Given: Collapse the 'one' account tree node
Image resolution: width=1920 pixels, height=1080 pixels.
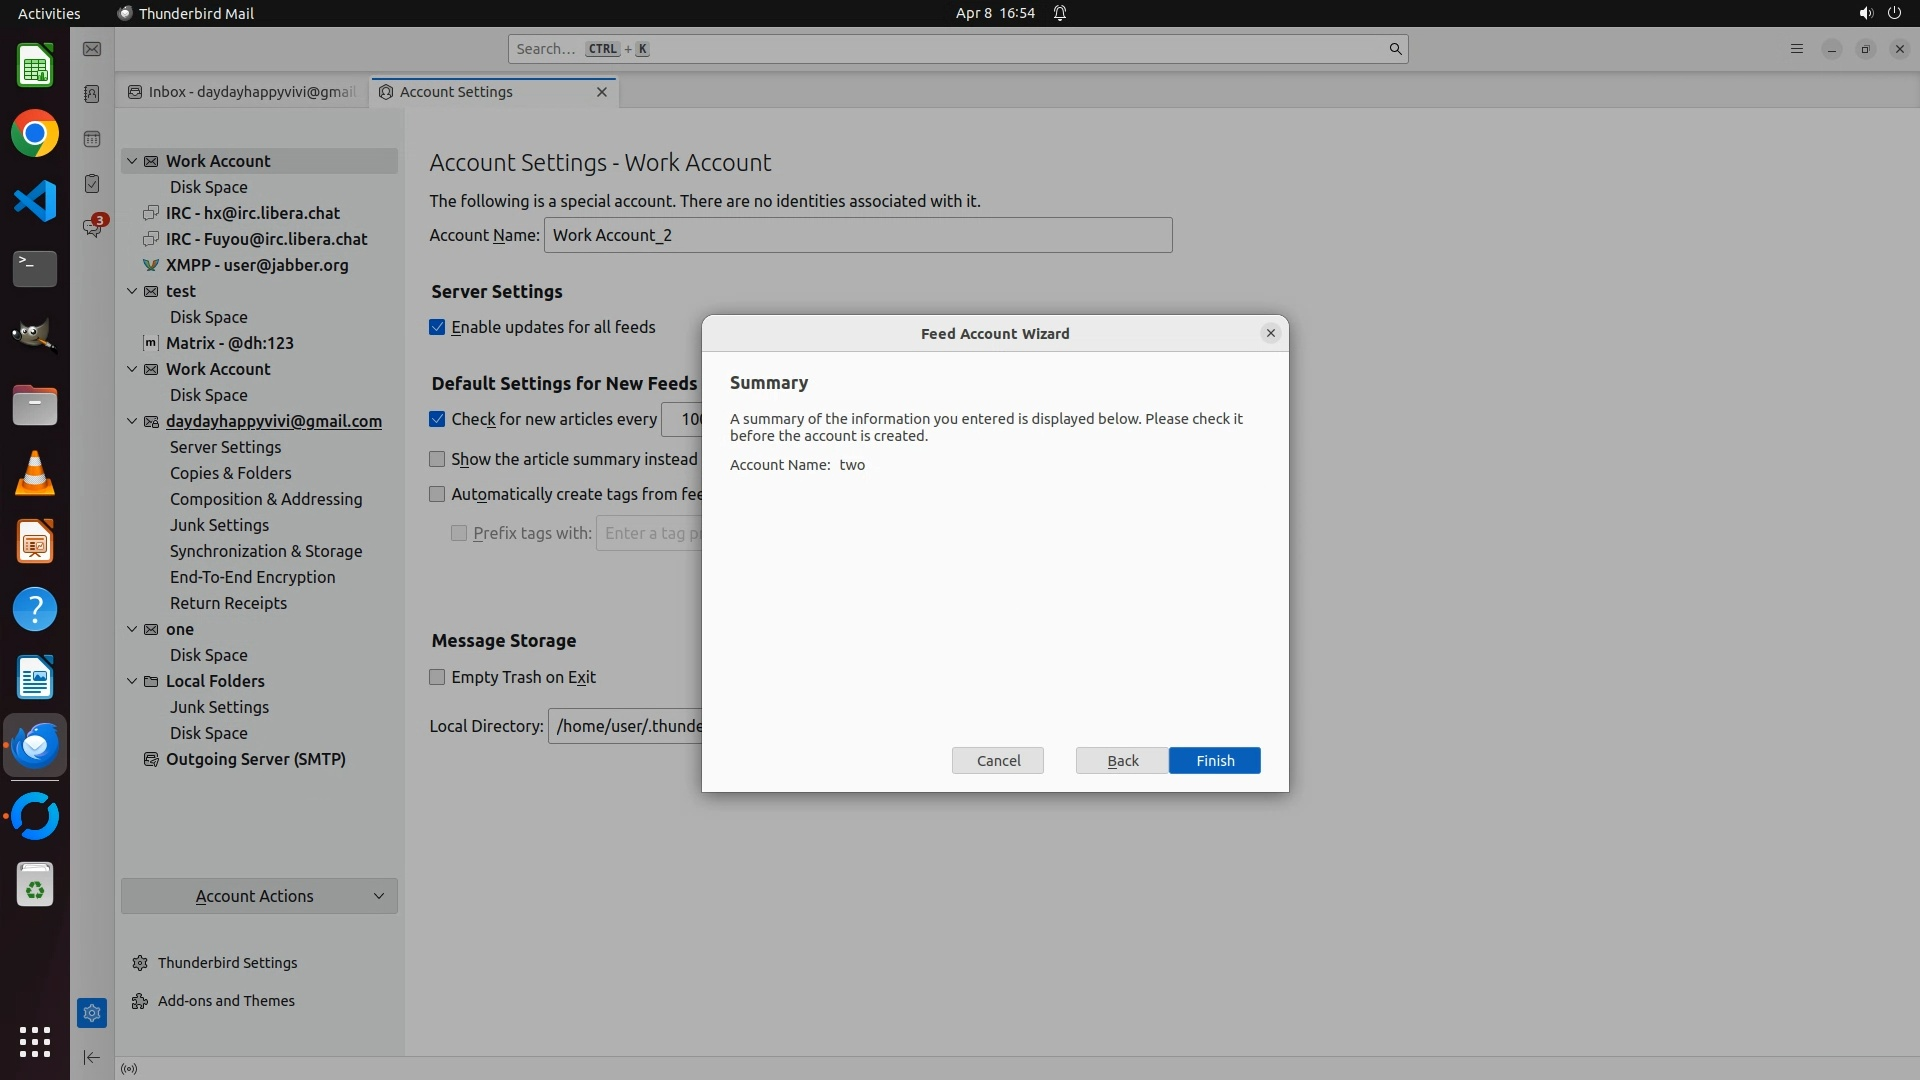Looking at the screenshot, I should [x=132, y=629].
